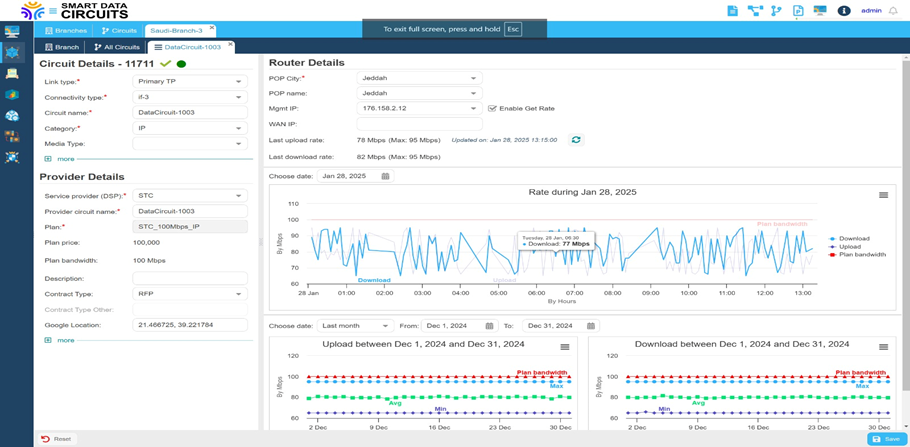Open the monitor dashboard icon in left sidebar
The height and width of the screenshot is (447, 910).
click(x=12, y=32)
